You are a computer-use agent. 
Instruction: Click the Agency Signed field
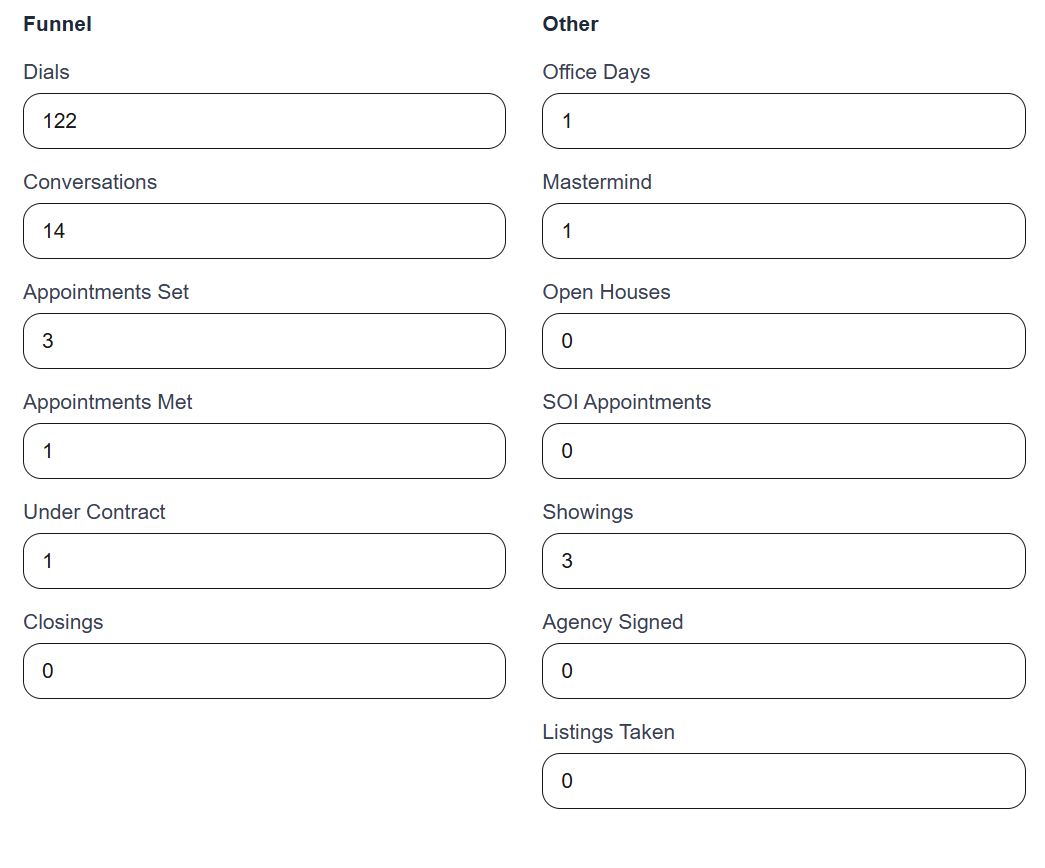click(x=784, y=671)
